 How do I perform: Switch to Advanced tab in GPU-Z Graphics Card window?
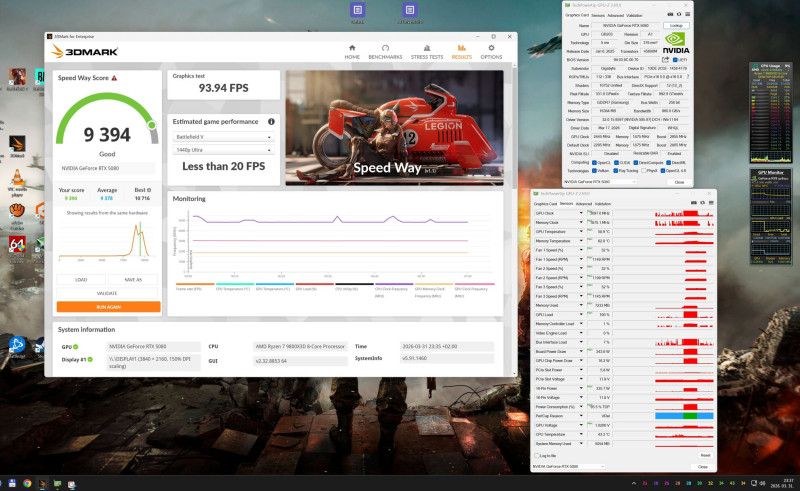615,15
